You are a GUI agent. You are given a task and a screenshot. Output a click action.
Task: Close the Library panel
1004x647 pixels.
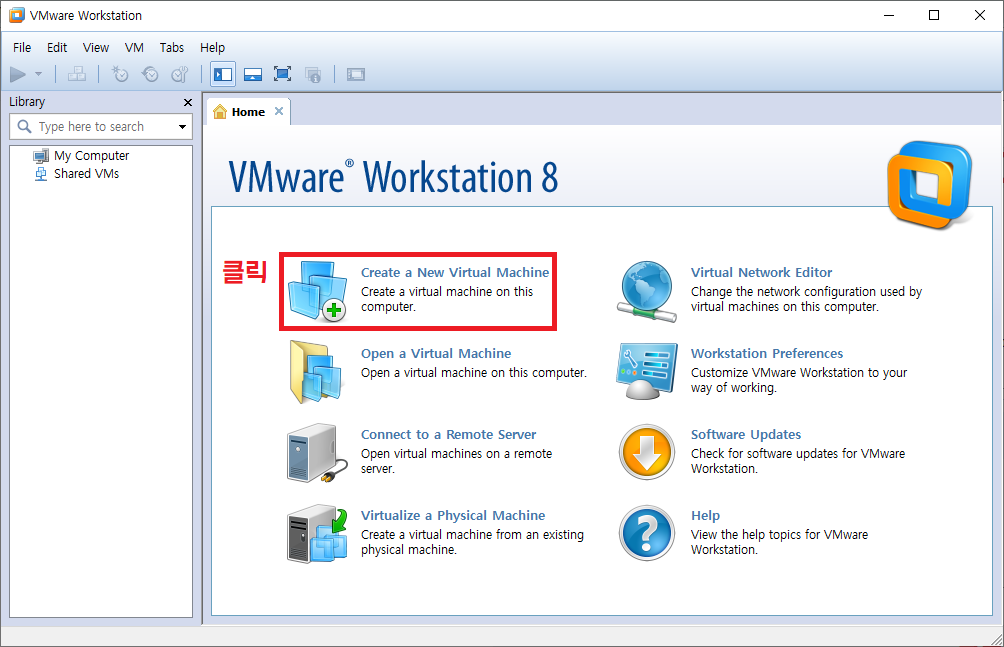pyautogui.click(x=188, y=102)
